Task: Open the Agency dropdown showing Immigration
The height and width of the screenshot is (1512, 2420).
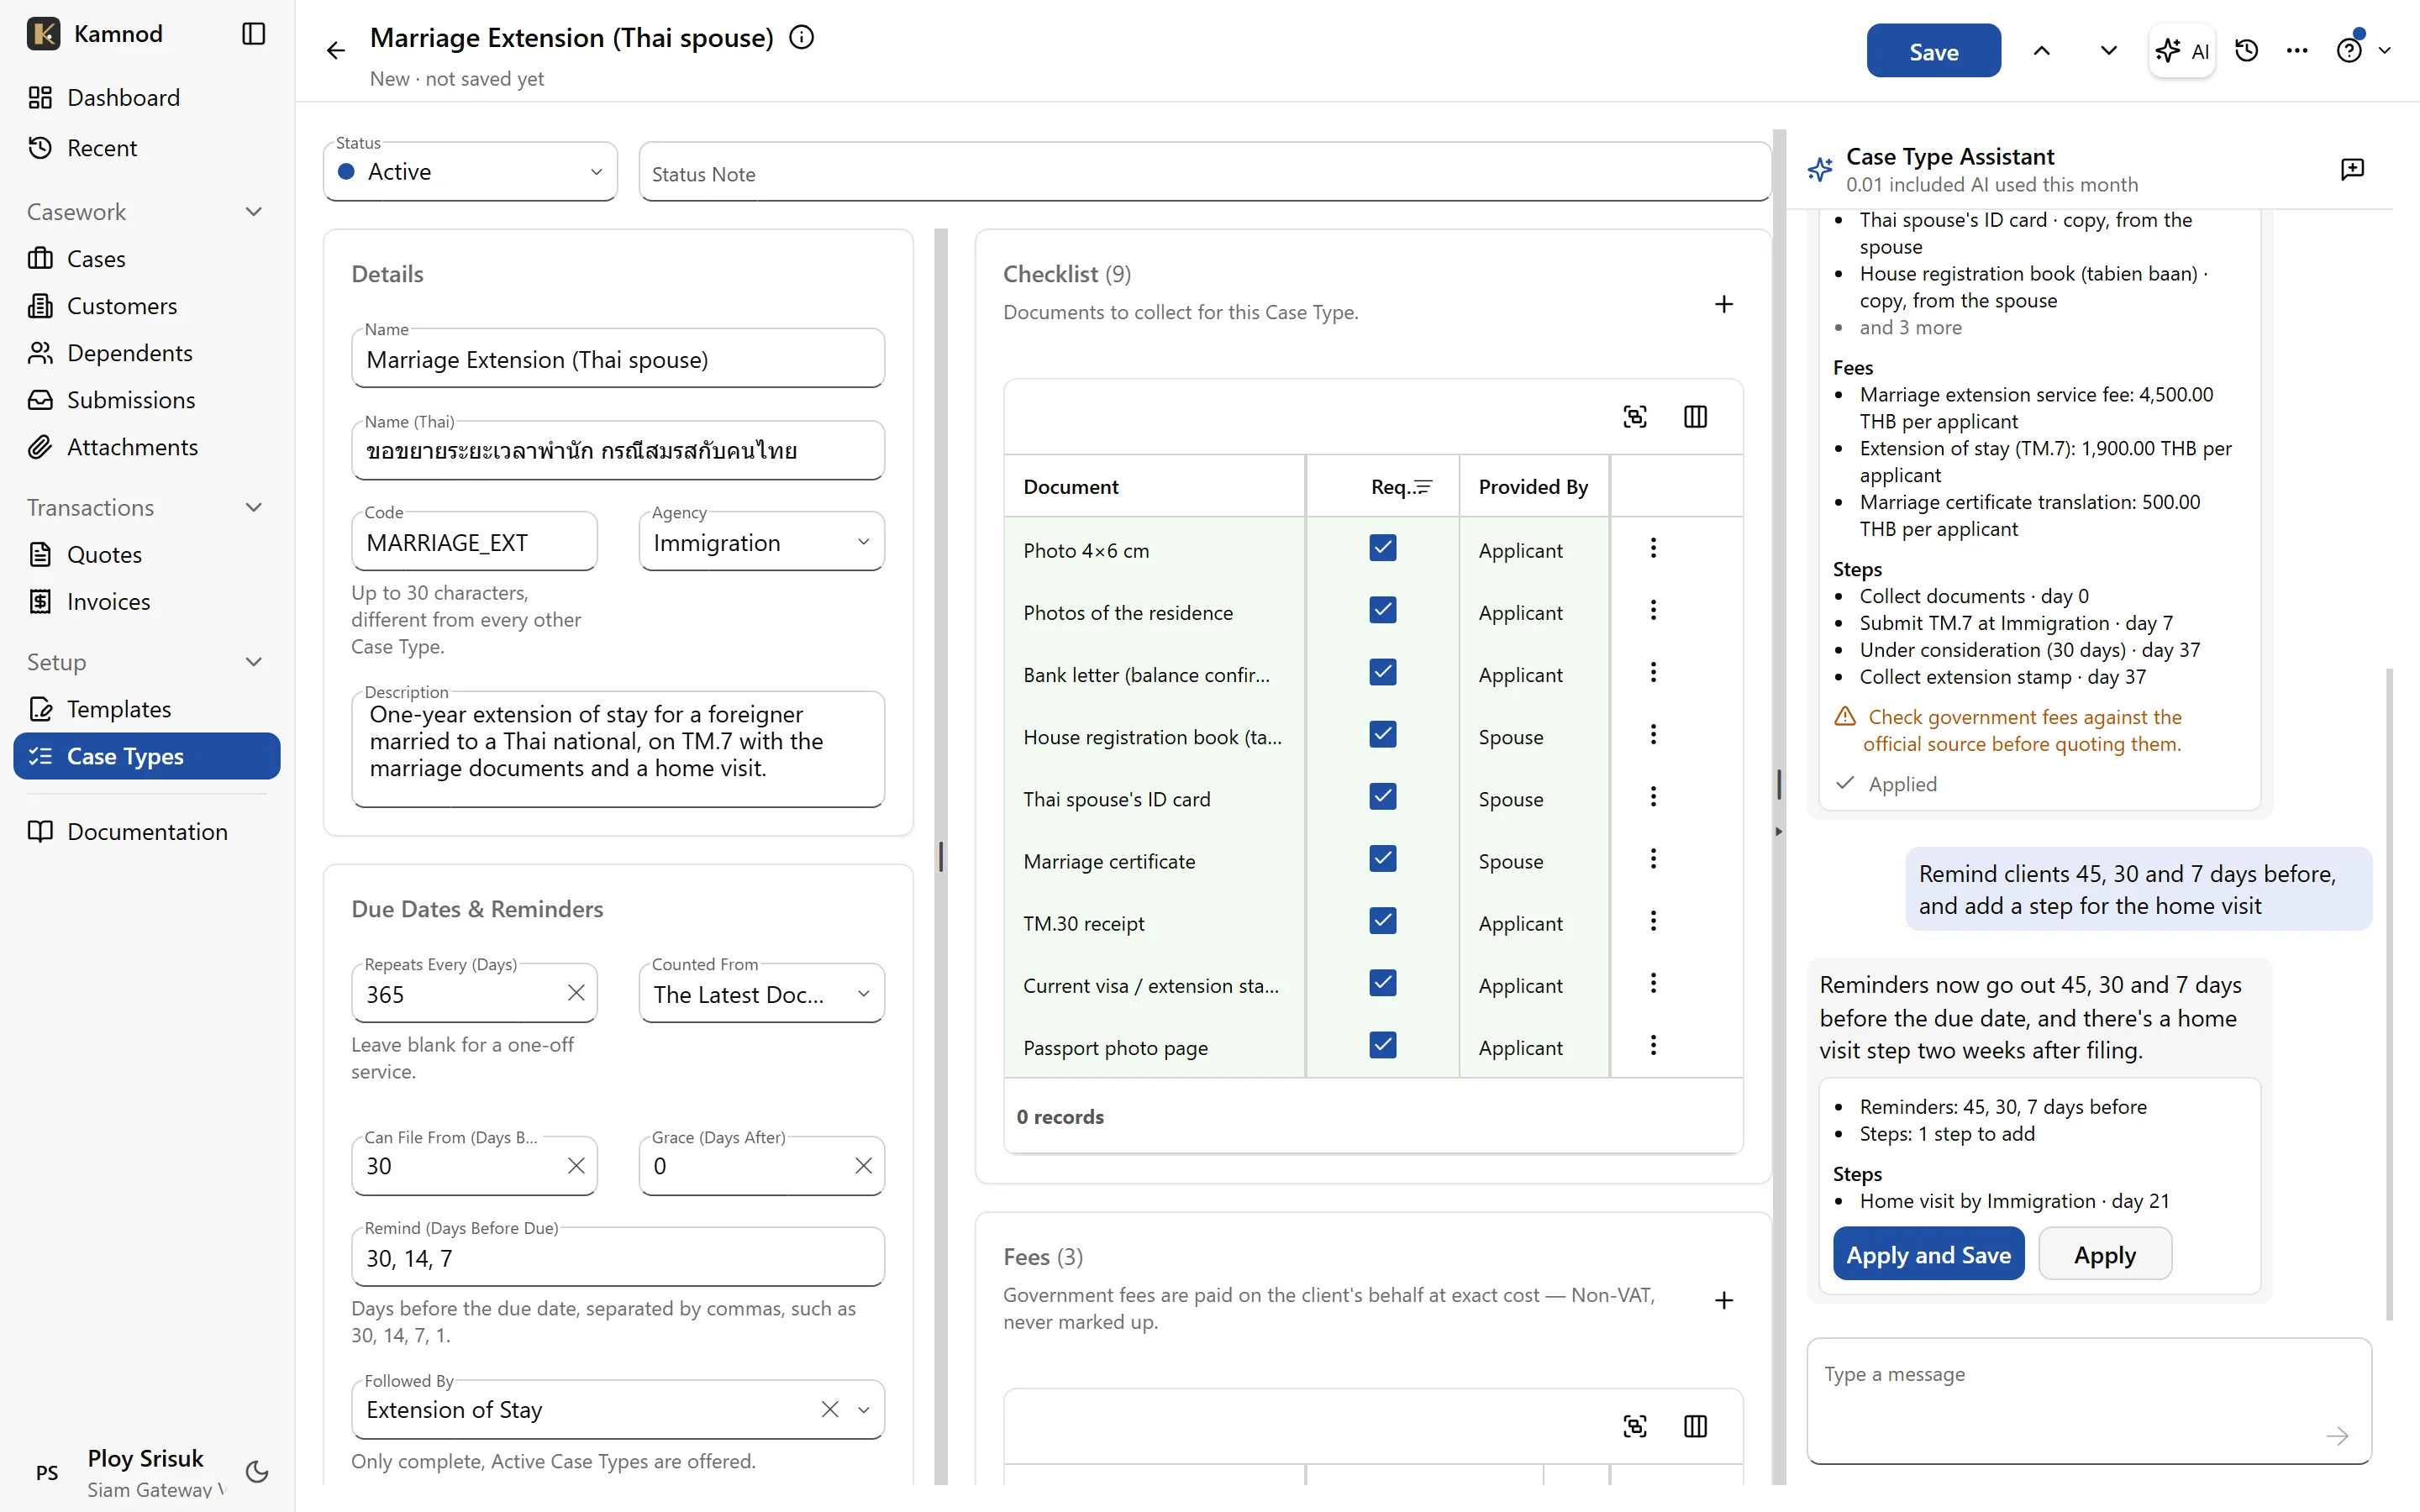Action: (762, 542)
